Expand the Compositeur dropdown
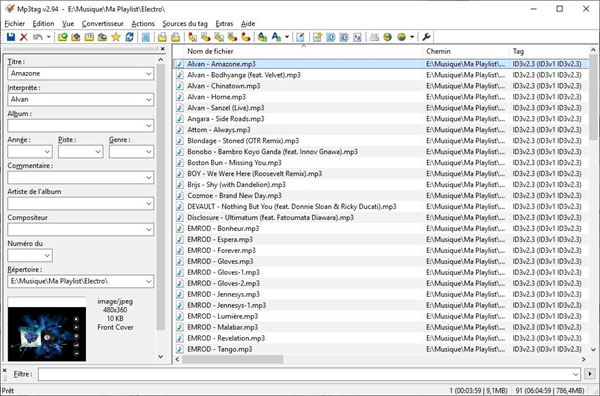 (149, 230)
